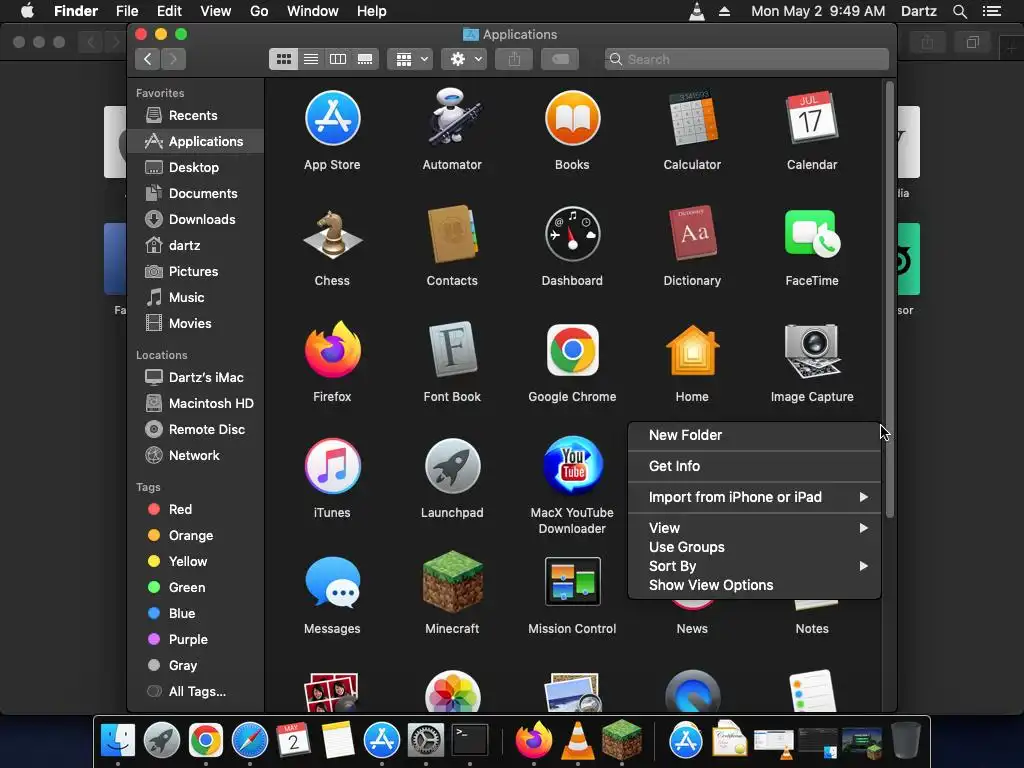Expand Import from iPhone or iPad submenu
The height and width of the screenshot is (768, 1024).
click(754, 497)
